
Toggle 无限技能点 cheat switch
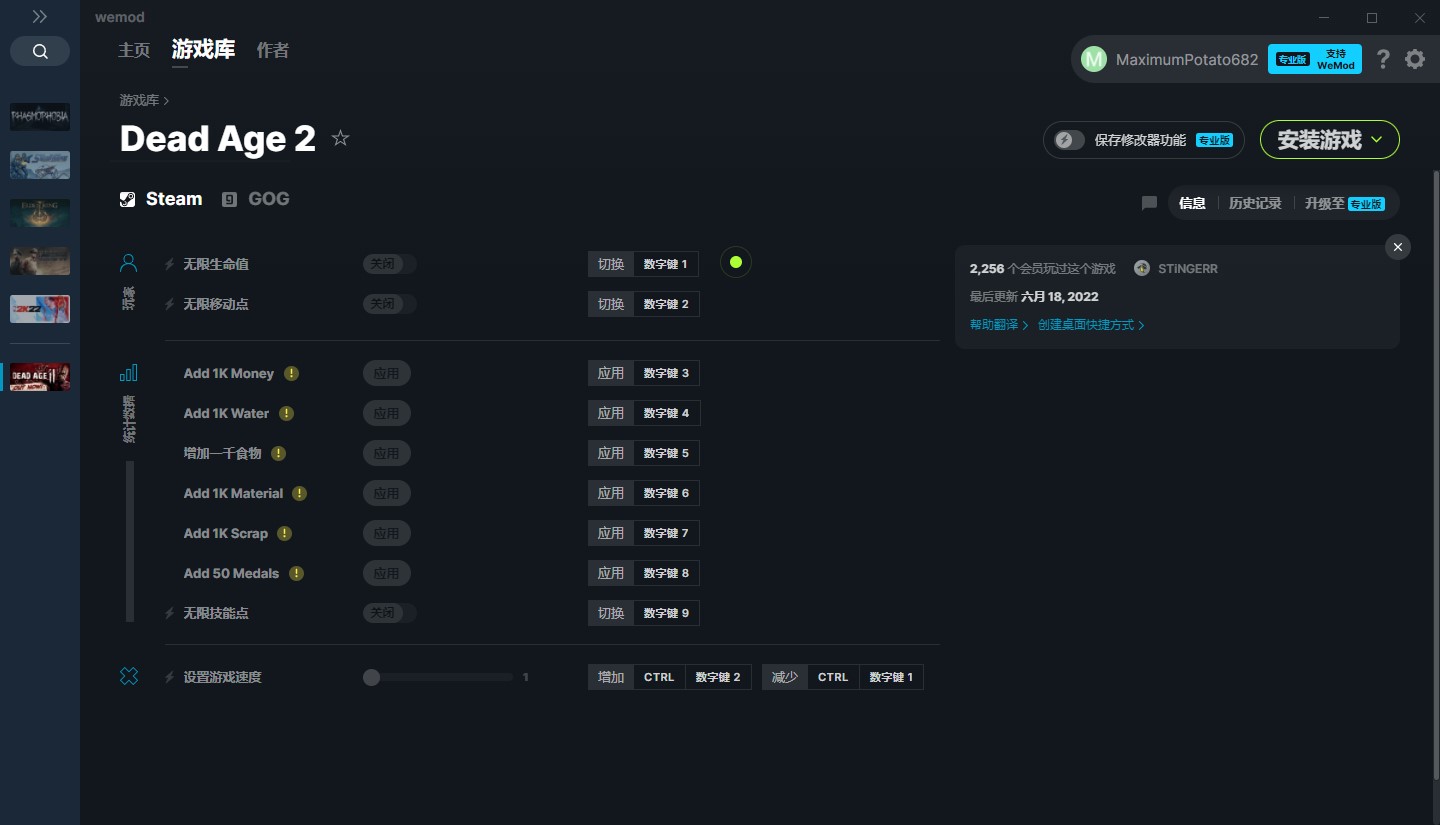tap(389, 613)
